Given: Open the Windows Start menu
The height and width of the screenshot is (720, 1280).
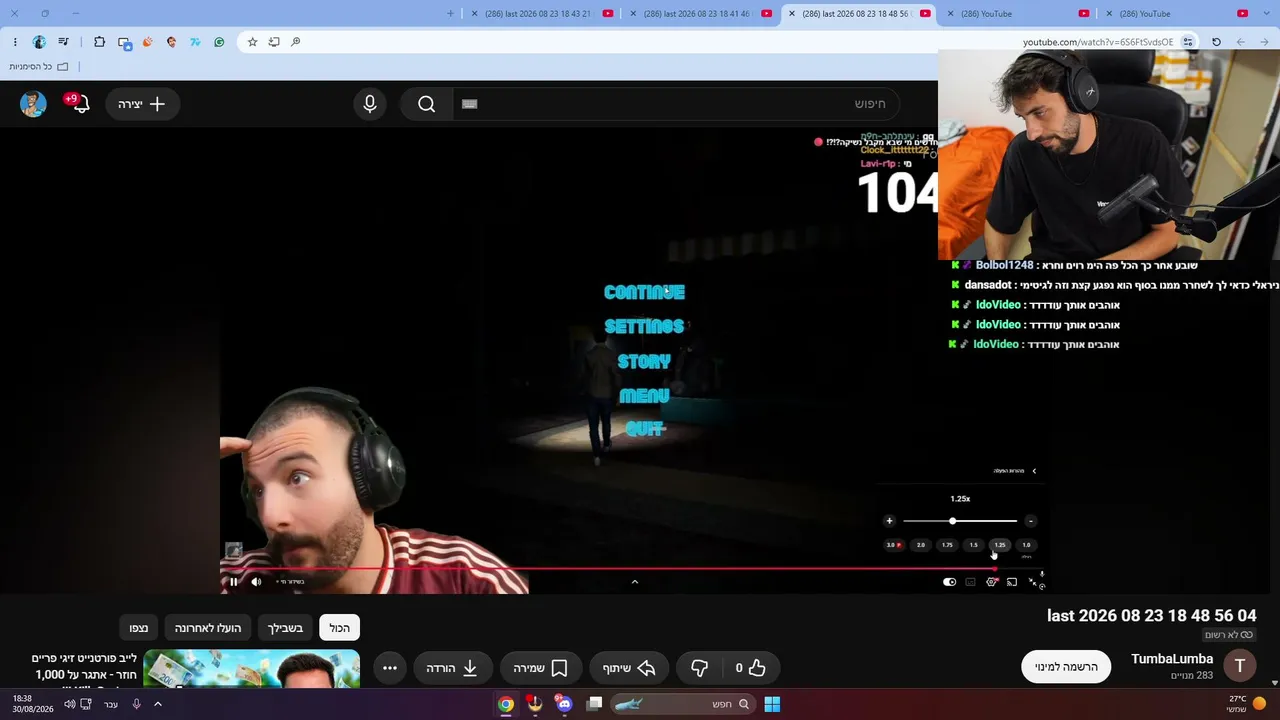Looking at the screenshot, I should [x=772, y=704].
